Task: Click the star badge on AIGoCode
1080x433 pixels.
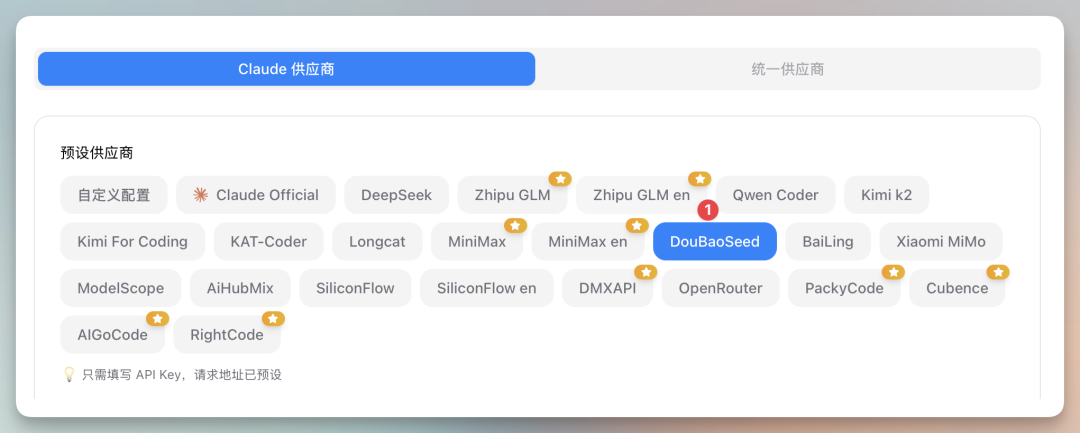Action: (x=158, y=319)
